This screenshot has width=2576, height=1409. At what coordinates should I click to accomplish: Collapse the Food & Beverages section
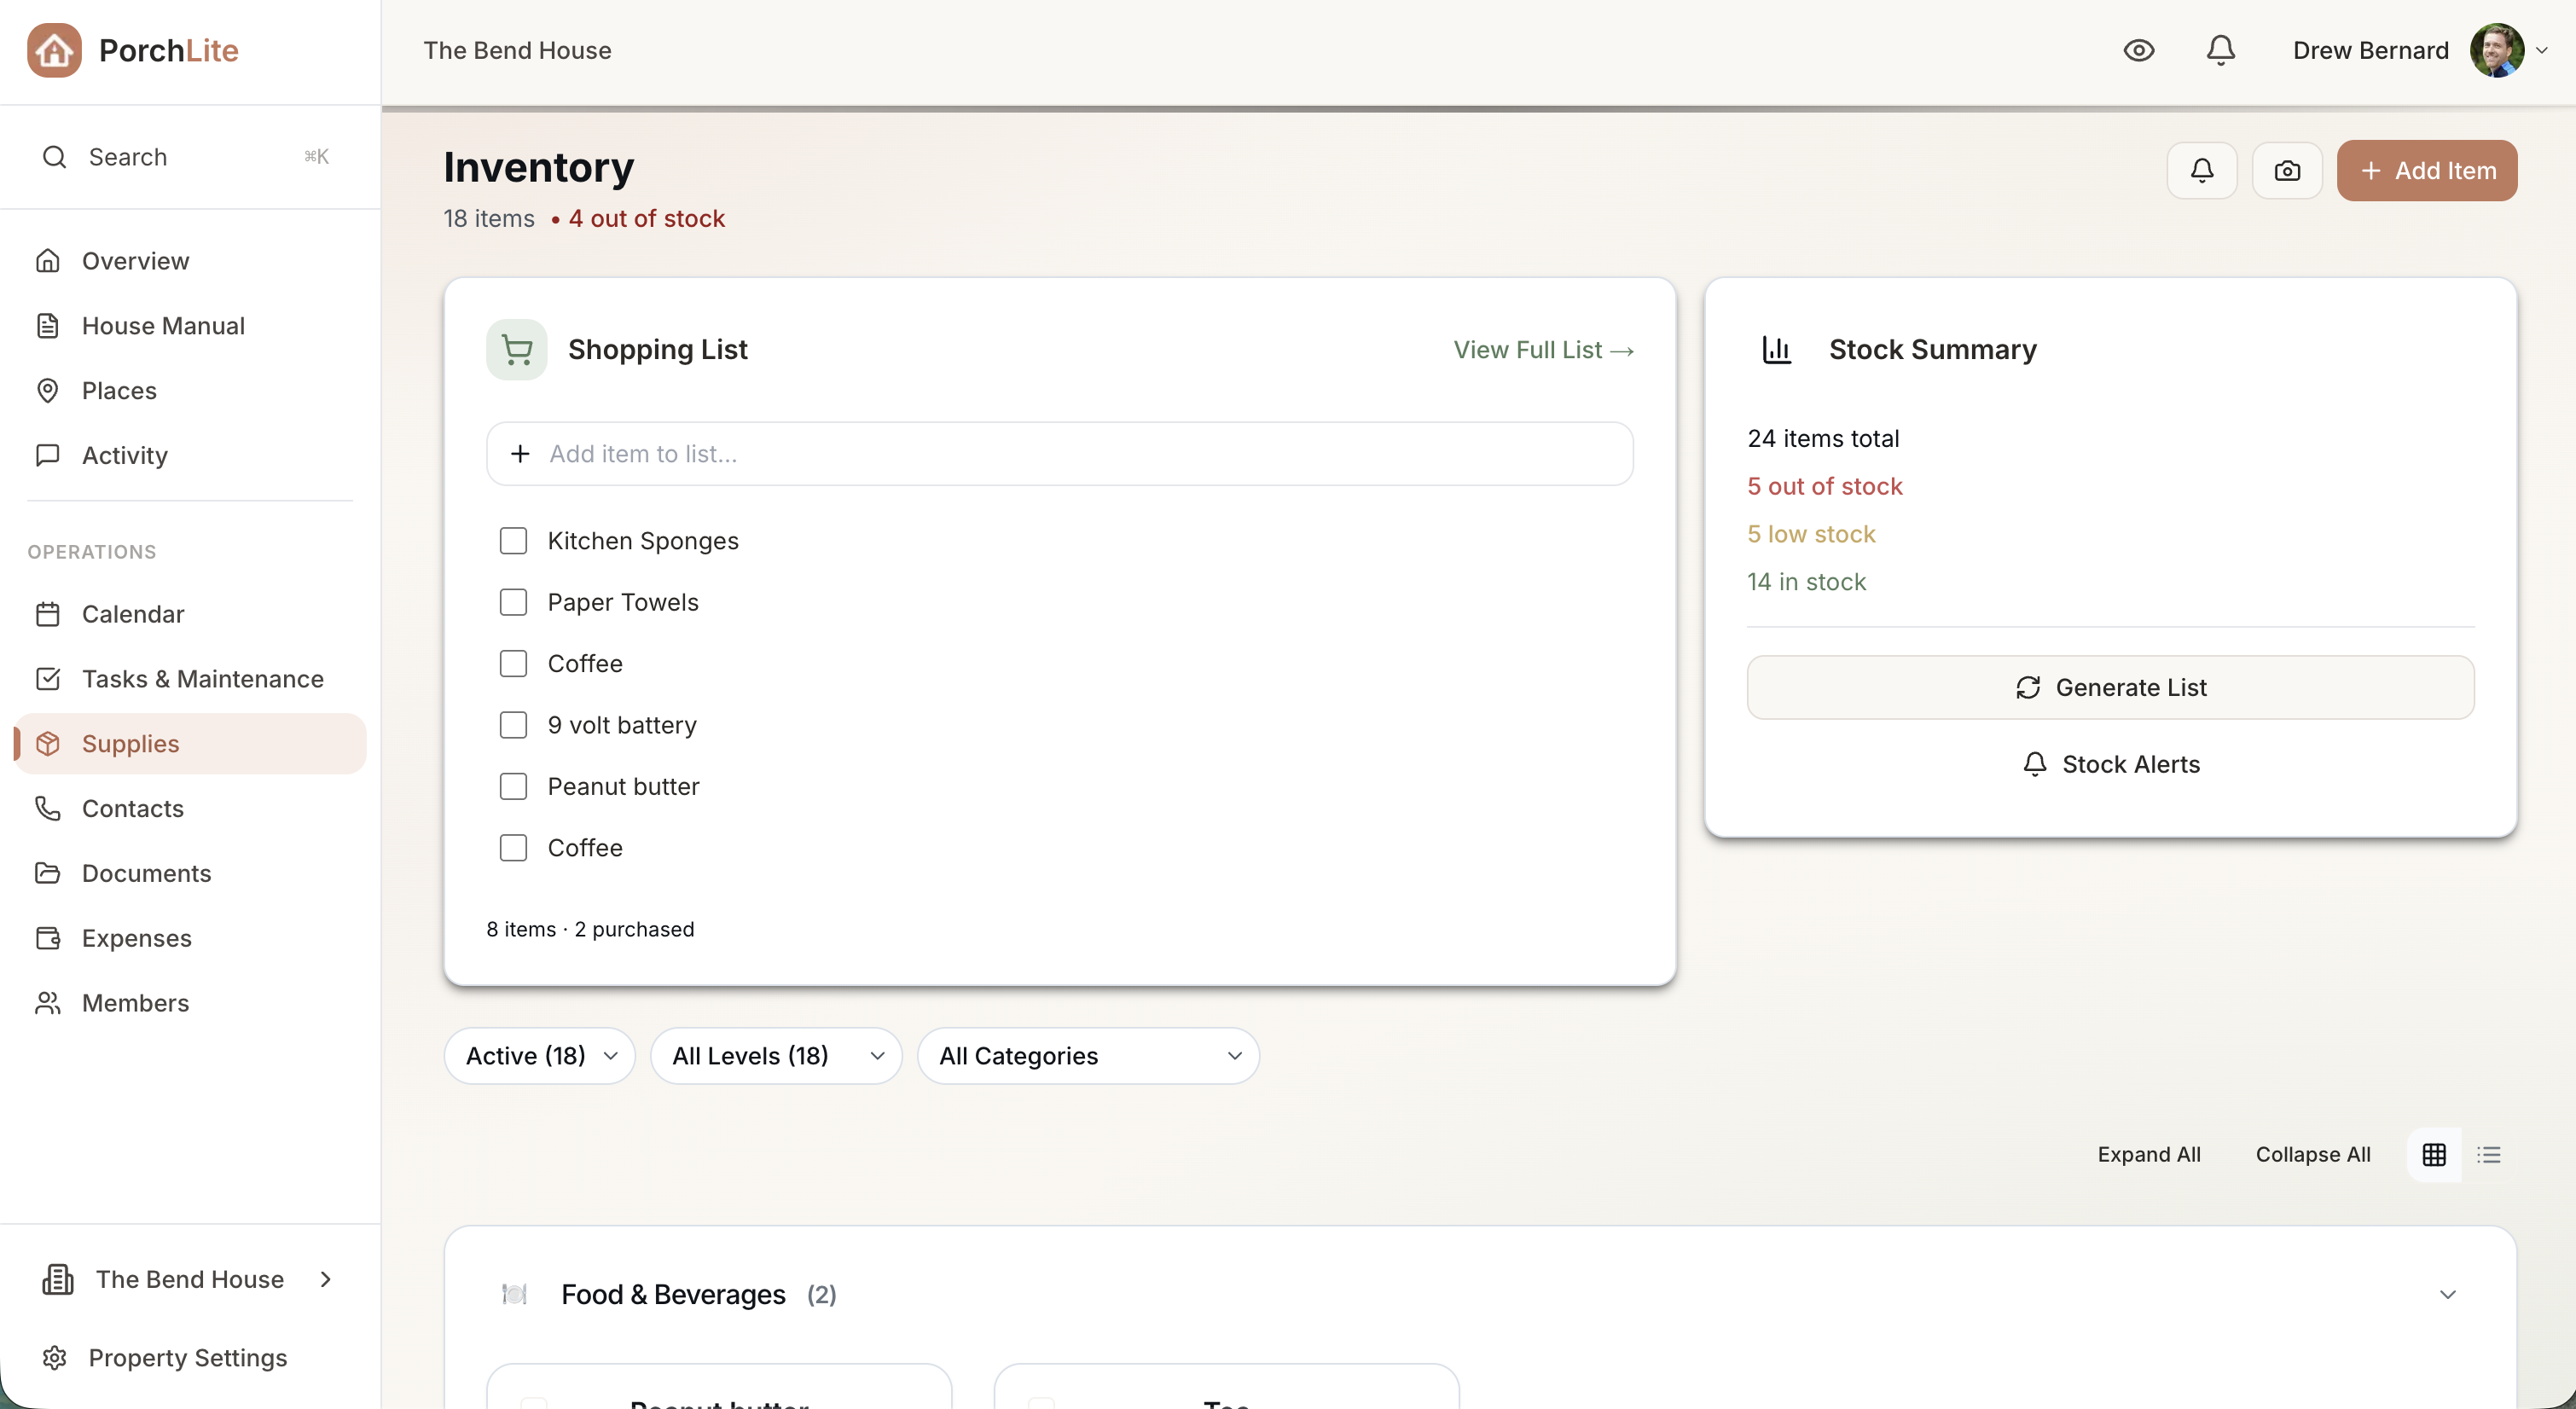(x=2447, y=1295)
